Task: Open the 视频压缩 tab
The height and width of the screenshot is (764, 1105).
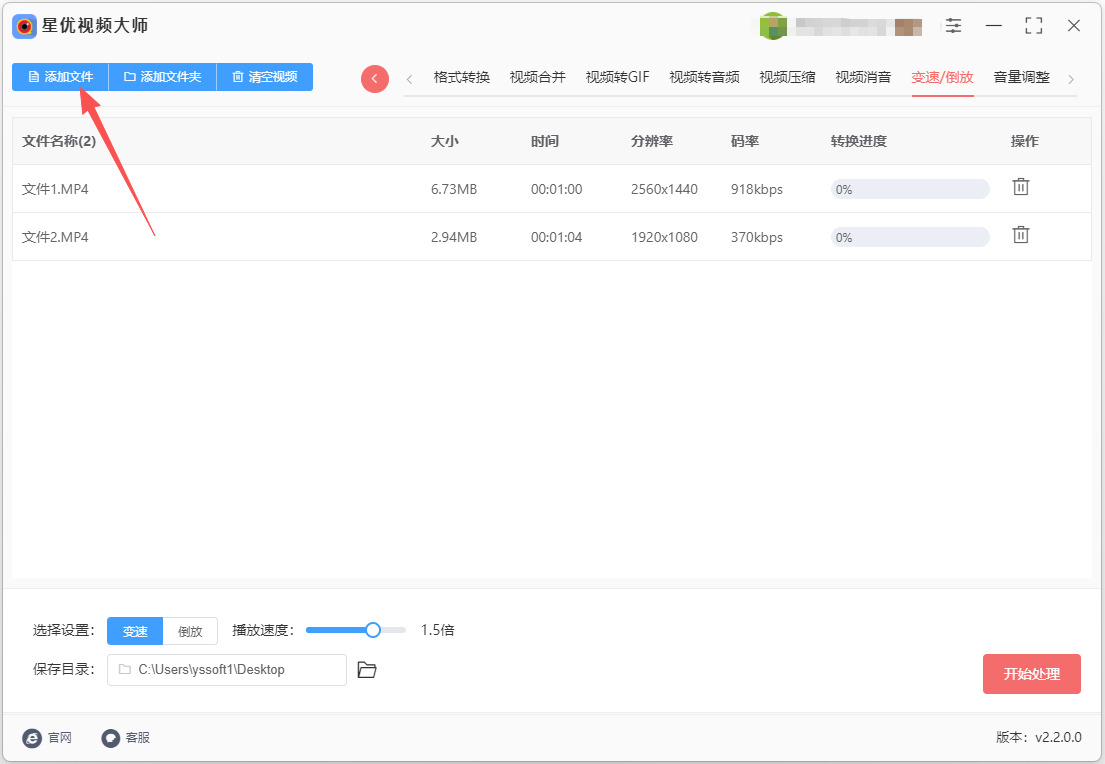Action: [787, 78]
